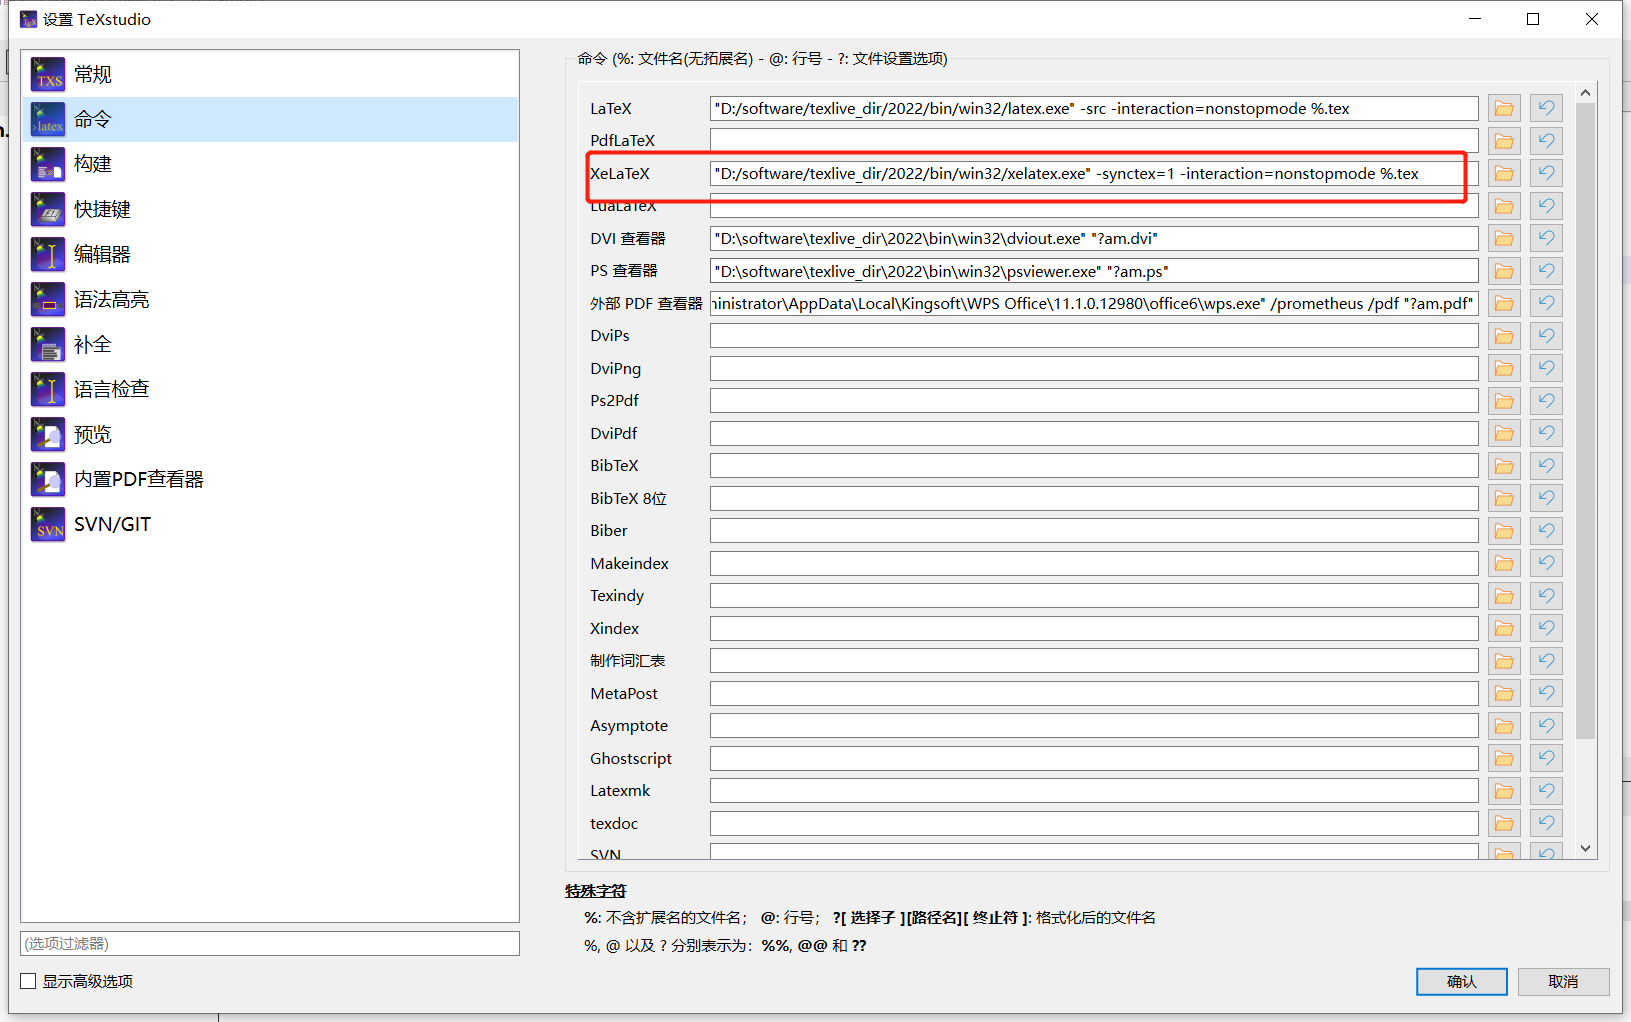The image size is (1631, 1022).
Task: Open the 预览 (Preview) settings page
Action: pos(270,434)
